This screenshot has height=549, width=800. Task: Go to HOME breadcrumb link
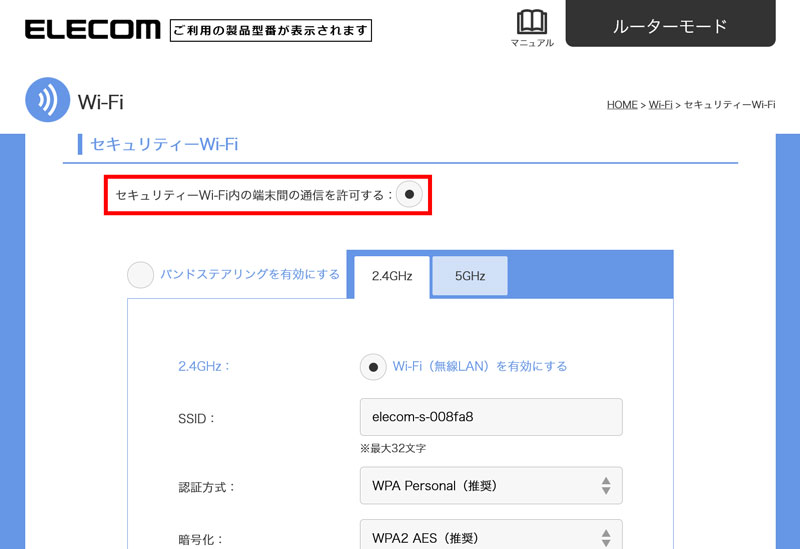pyautogui.click(x=622, y=105)
